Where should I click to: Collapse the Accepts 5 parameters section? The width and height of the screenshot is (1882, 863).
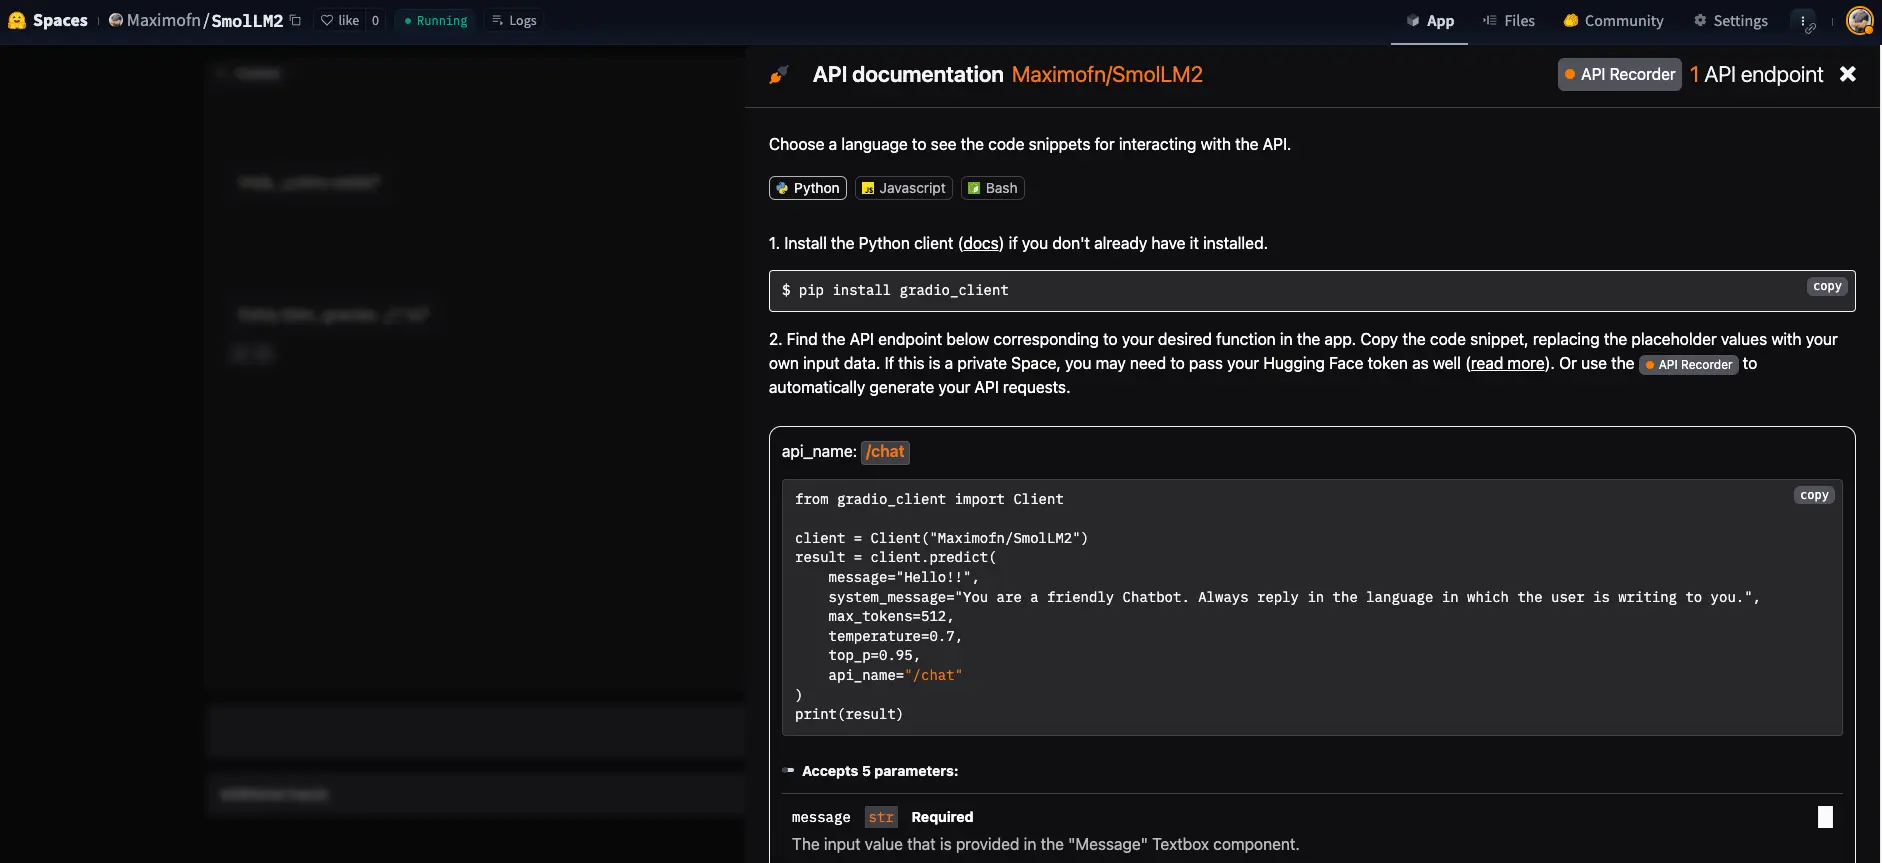click(870, 771)
